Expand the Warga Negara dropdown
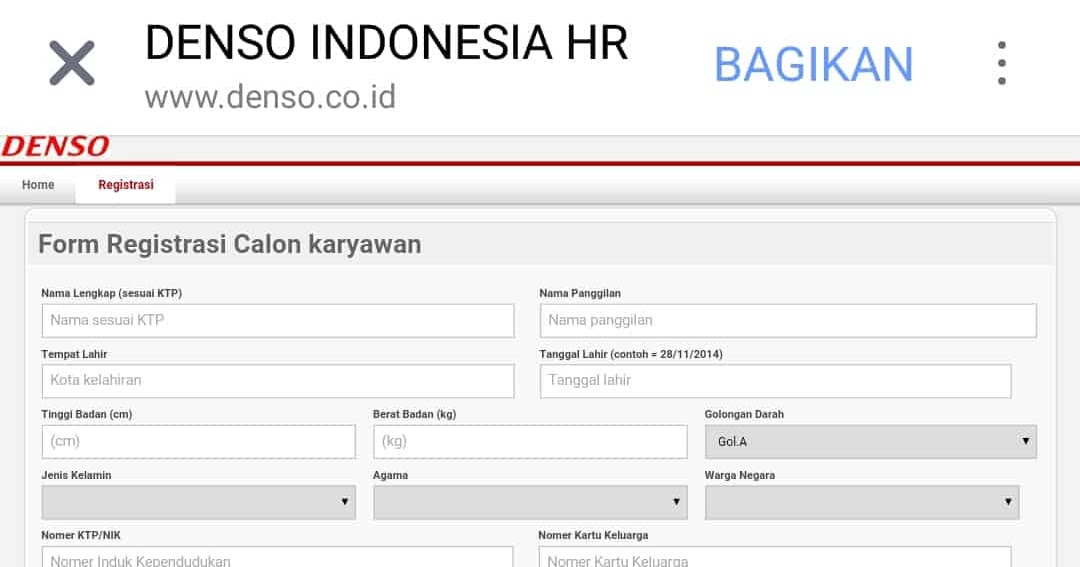 (x=862, y=502)
